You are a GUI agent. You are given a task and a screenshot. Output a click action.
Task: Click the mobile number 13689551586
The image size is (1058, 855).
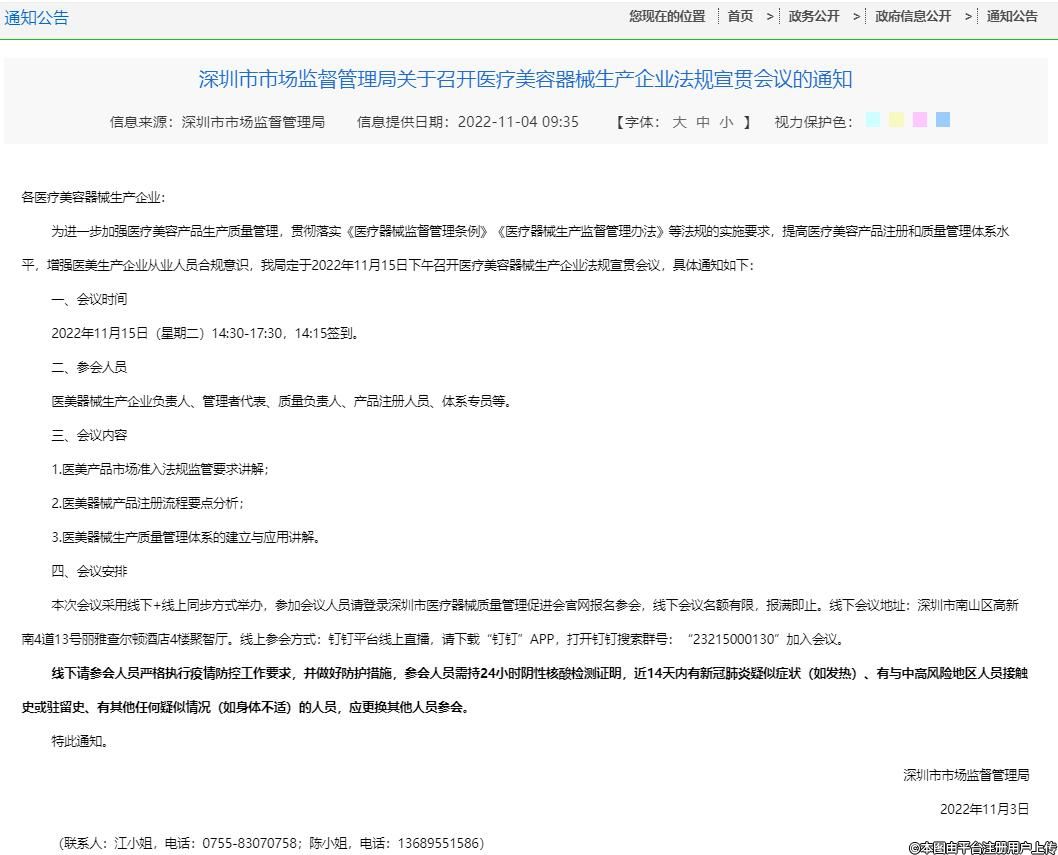[x=440, y=843]
